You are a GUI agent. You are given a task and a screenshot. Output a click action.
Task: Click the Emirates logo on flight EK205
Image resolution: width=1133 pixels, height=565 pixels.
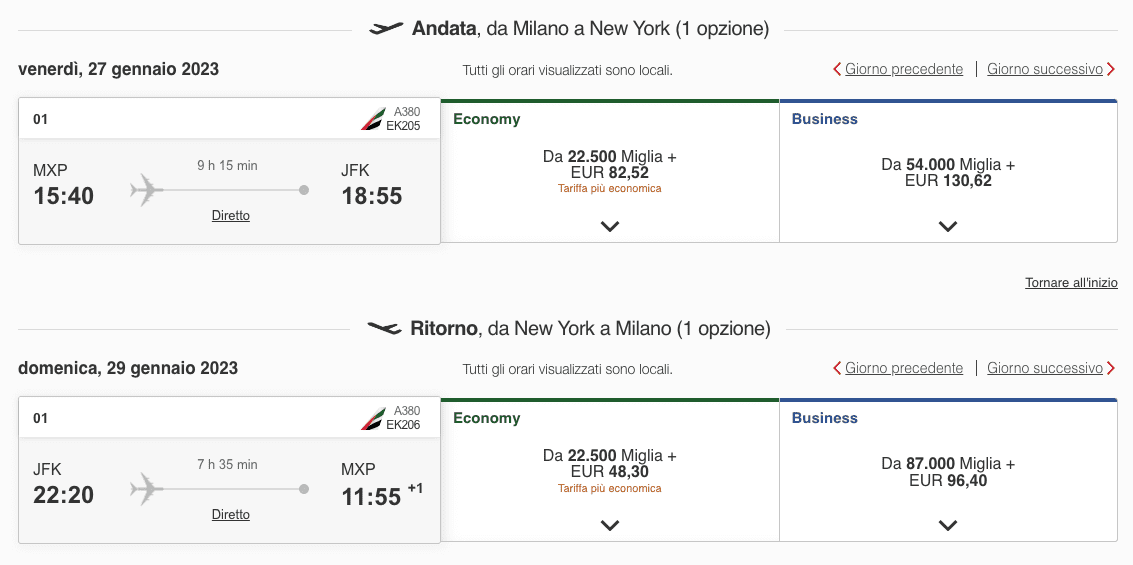pos(374,118)
